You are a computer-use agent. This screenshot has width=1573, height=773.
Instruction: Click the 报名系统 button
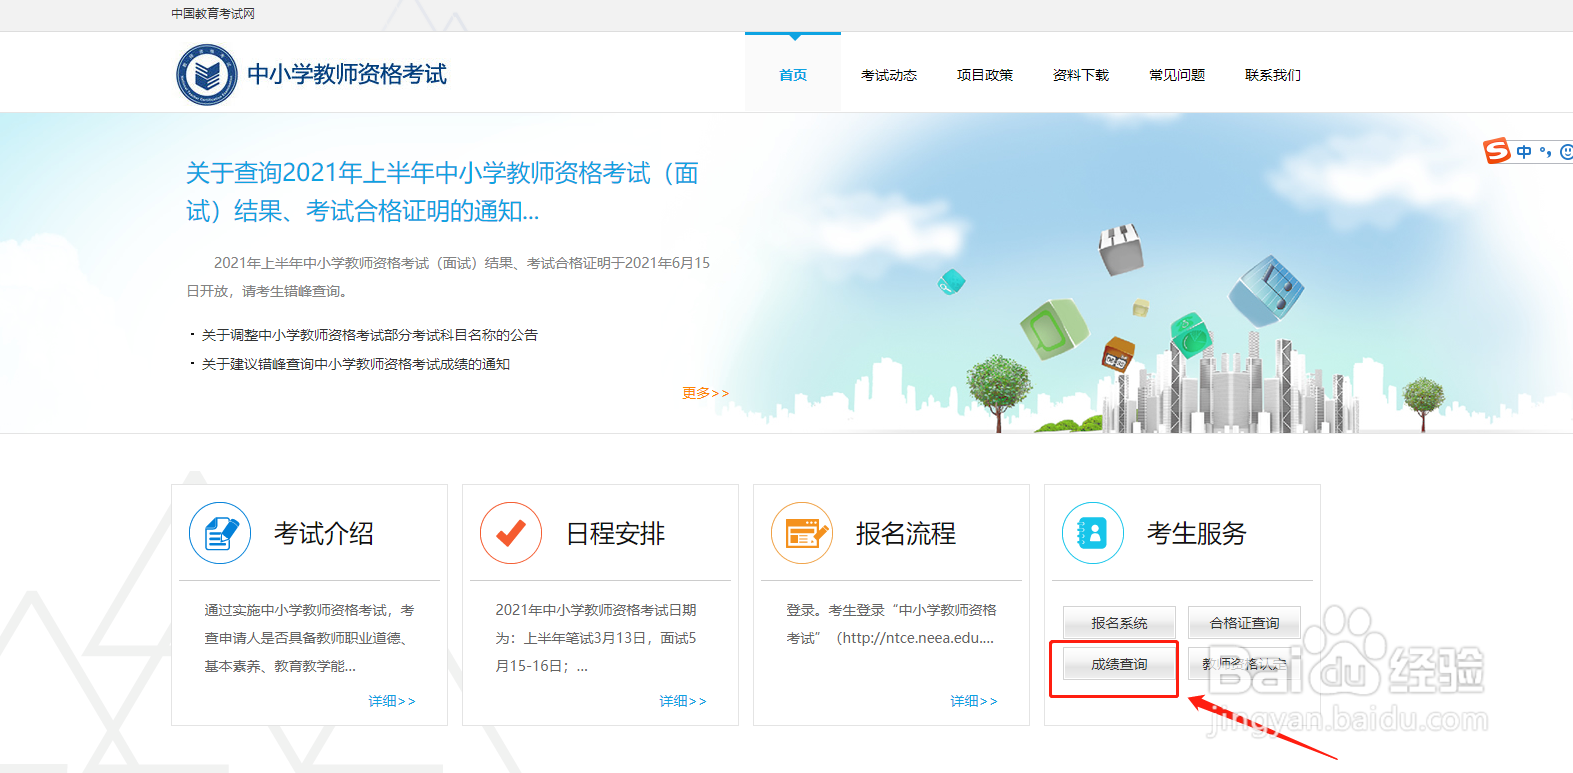1119,622
